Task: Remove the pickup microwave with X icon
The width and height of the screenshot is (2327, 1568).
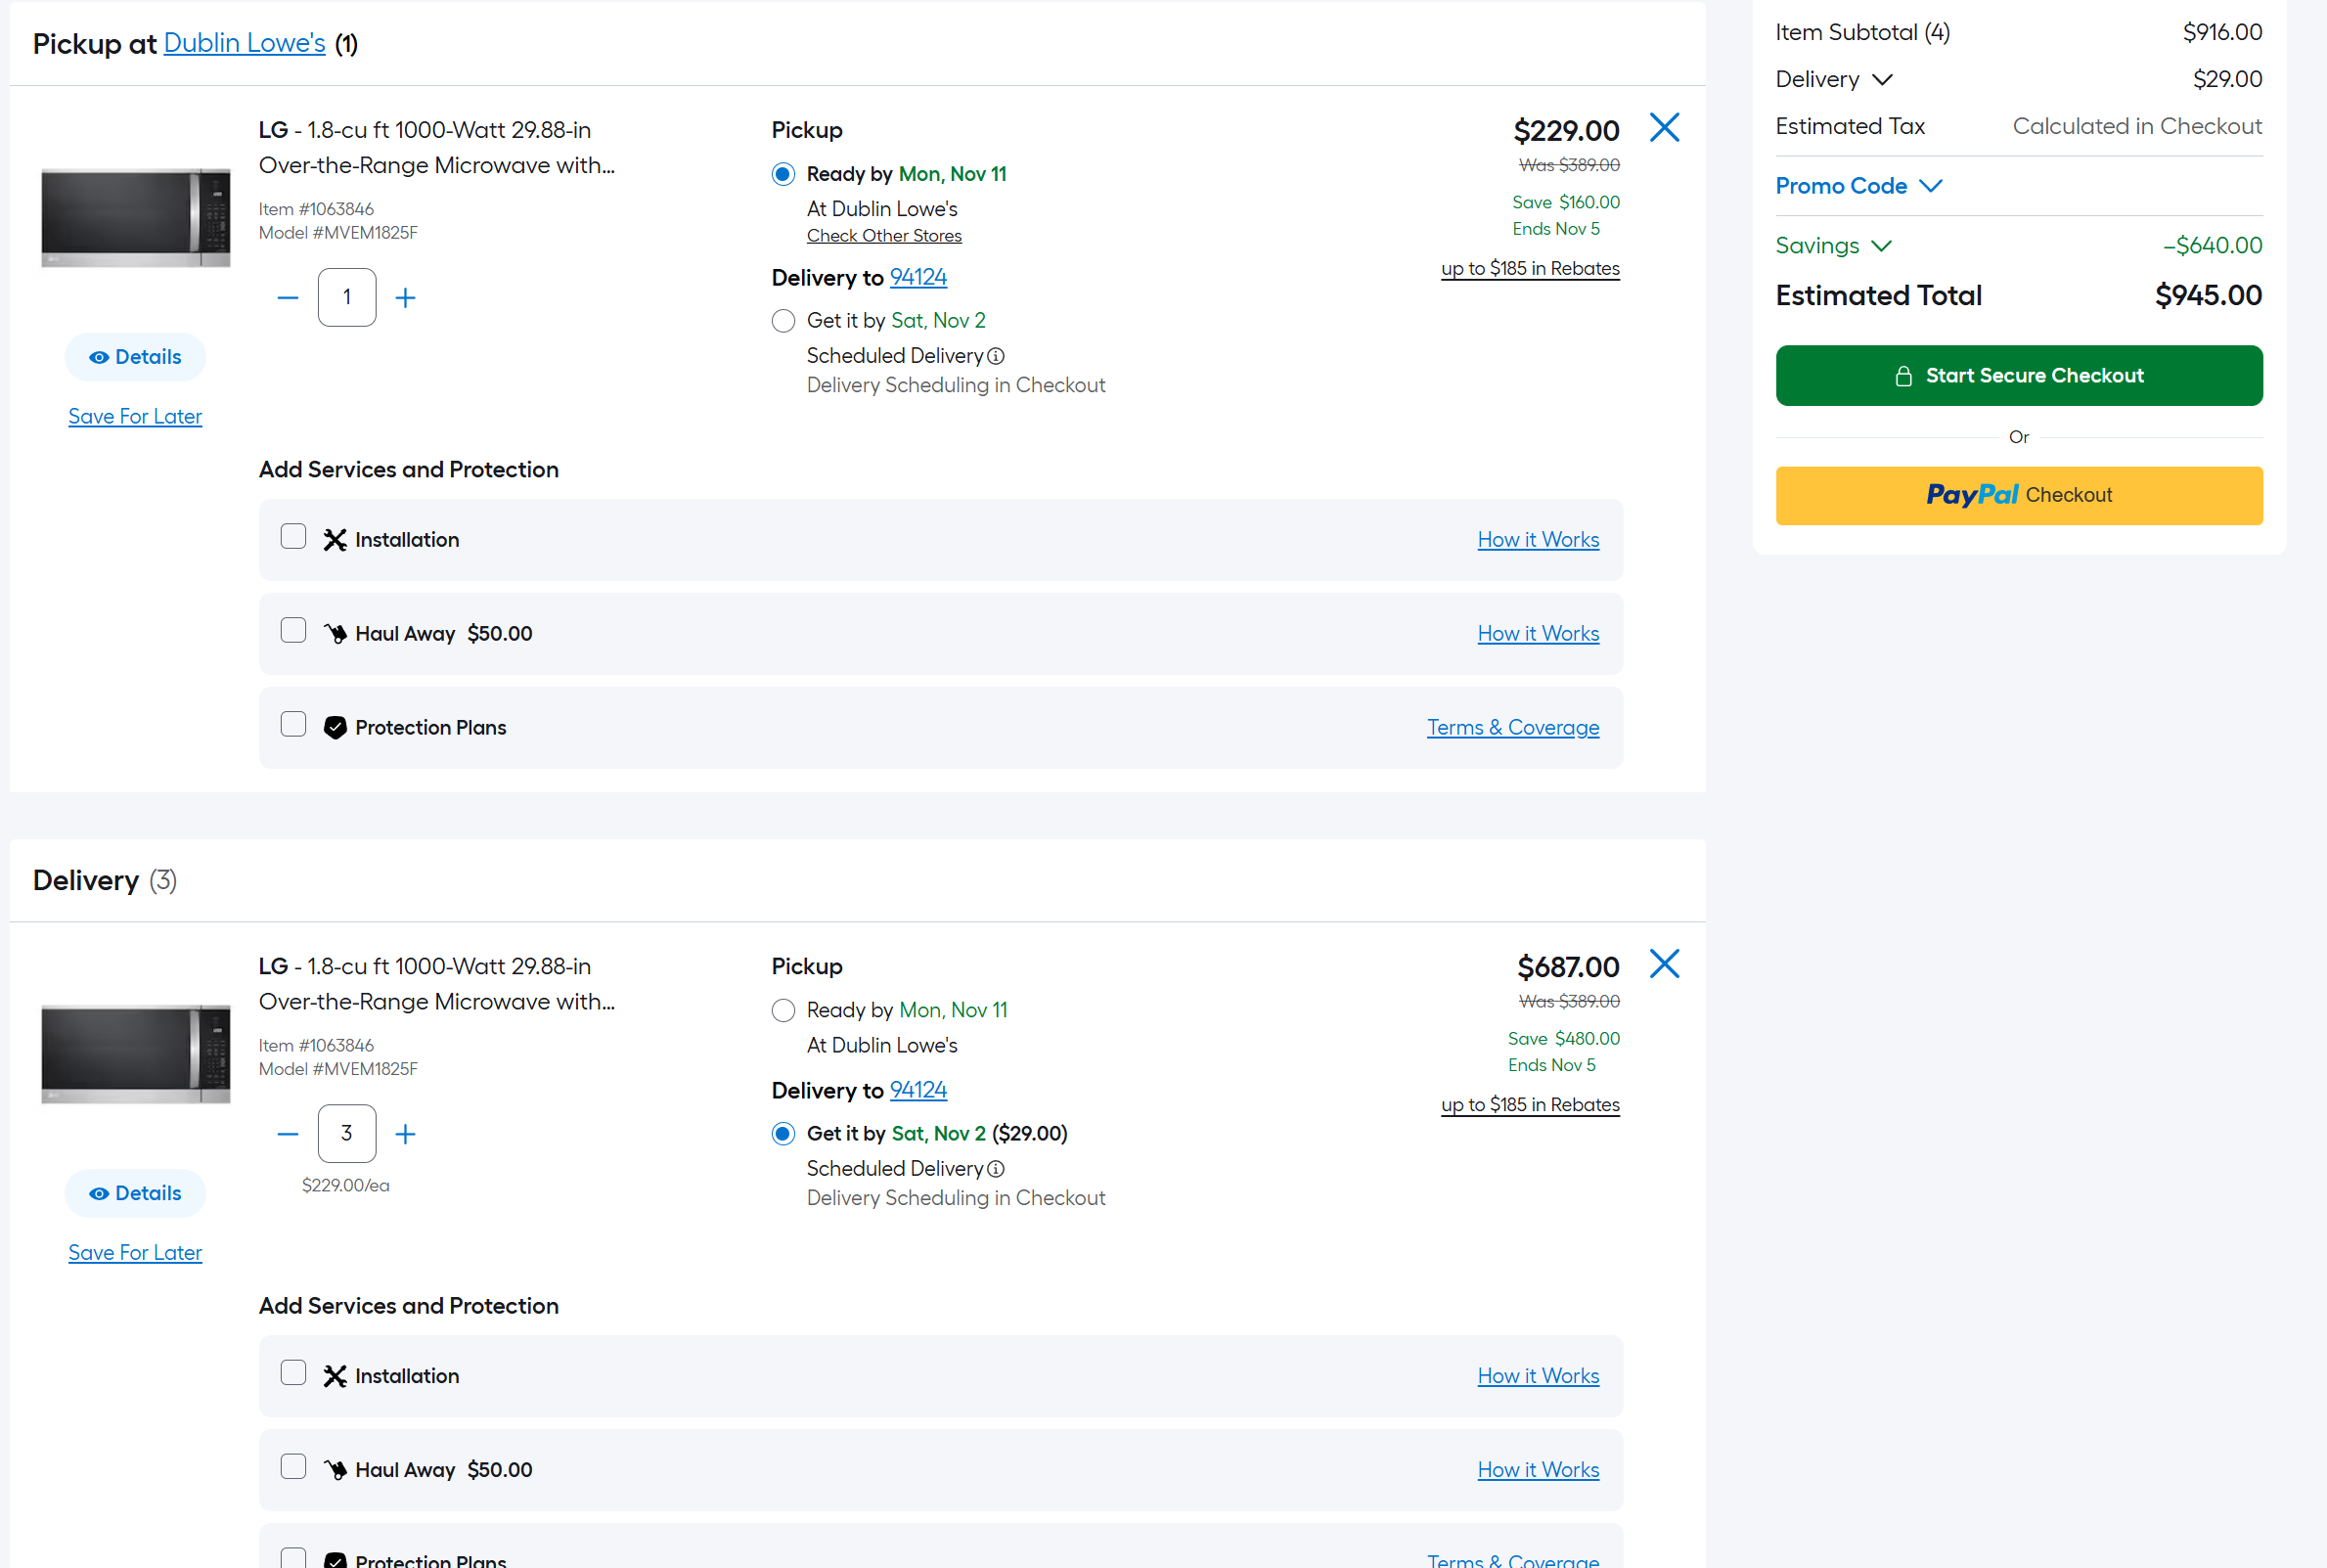Action: pyautogui.click(x=1664, y=128)
